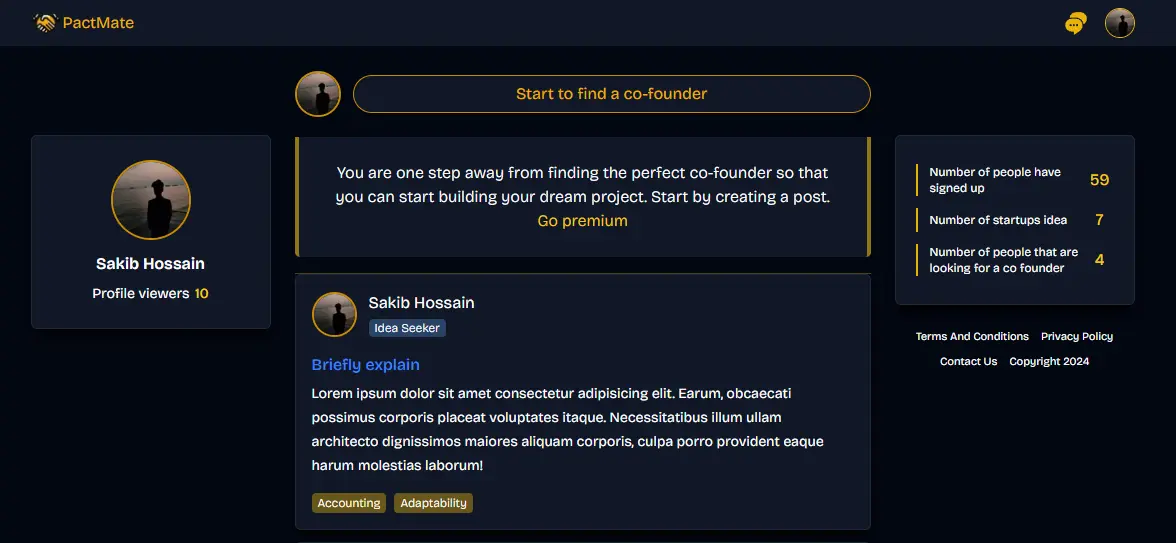Click the PactMate brand name text
The width and height of the screenshot is (1176, 543).
click(98, 23)
